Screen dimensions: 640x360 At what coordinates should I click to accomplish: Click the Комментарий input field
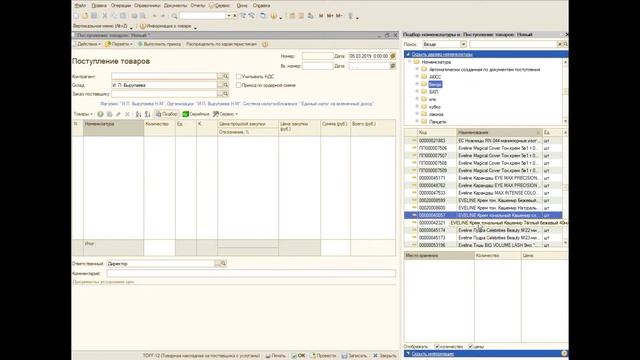pyautogui.click(x=251, y=273)
